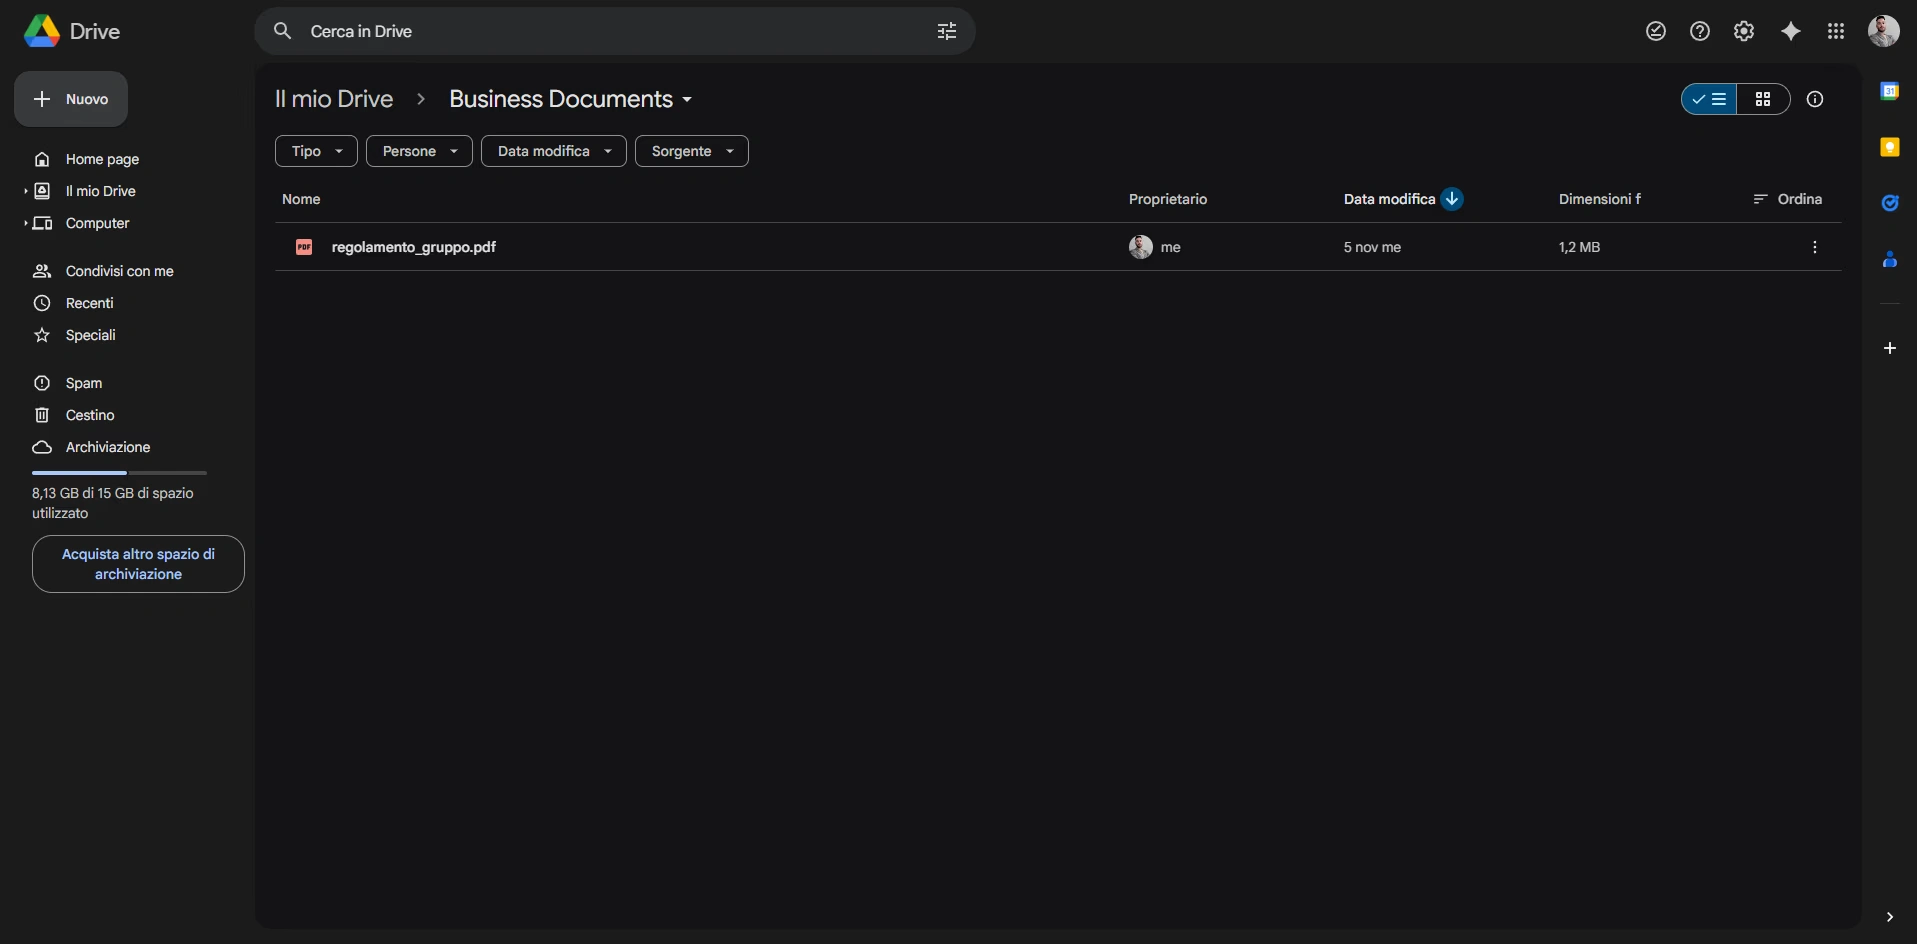Click Acquista altro spazio di archiviazione
Image resolution: width=1917 pixels, height=944 pixels.
coord(137,564)
